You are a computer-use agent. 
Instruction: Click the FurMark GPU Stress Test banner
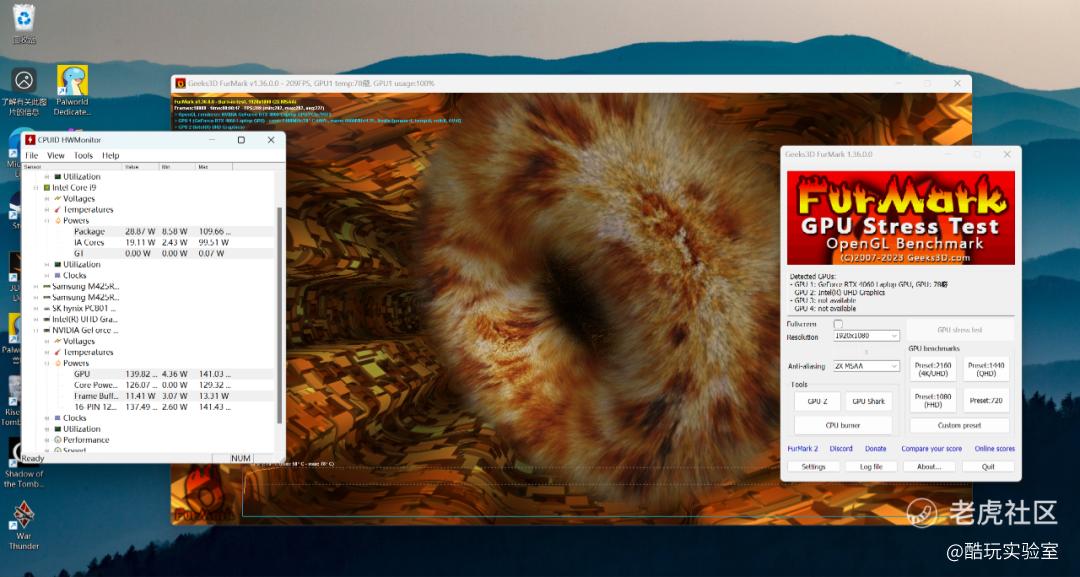[x=900, y=218]
